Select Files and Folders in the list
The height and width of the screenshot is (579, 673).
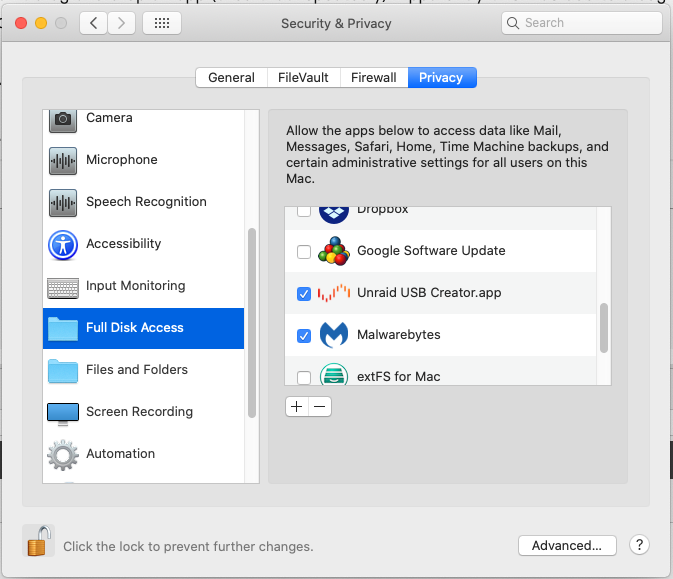tap(137, 370)
